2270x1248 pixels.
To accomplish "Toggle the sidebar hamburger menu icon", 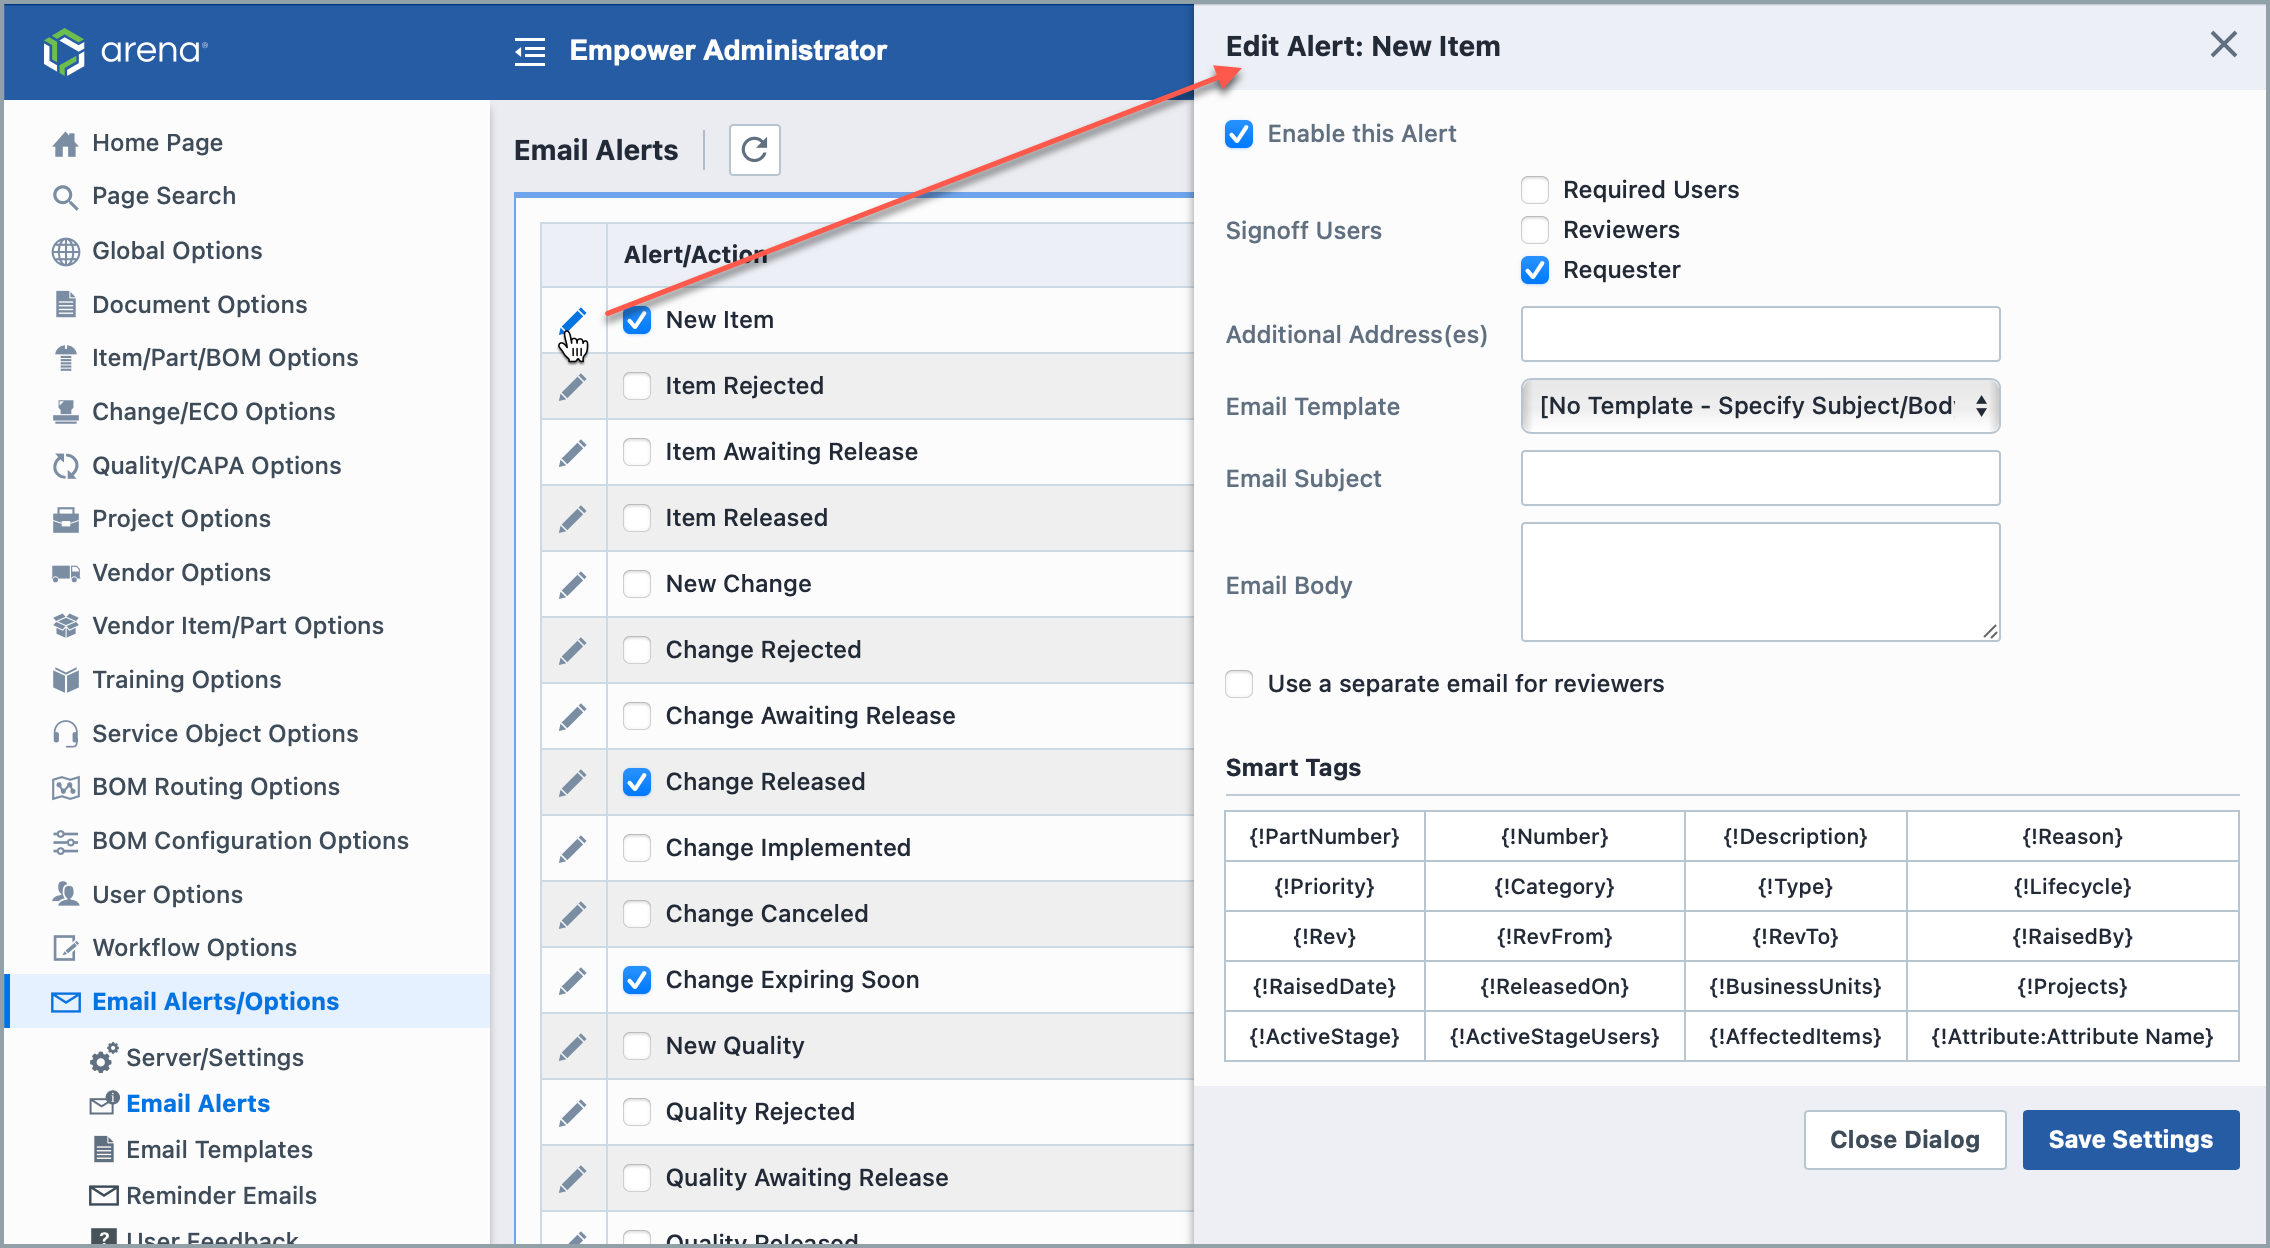I will pyautogui.click(x=530, y=51).
